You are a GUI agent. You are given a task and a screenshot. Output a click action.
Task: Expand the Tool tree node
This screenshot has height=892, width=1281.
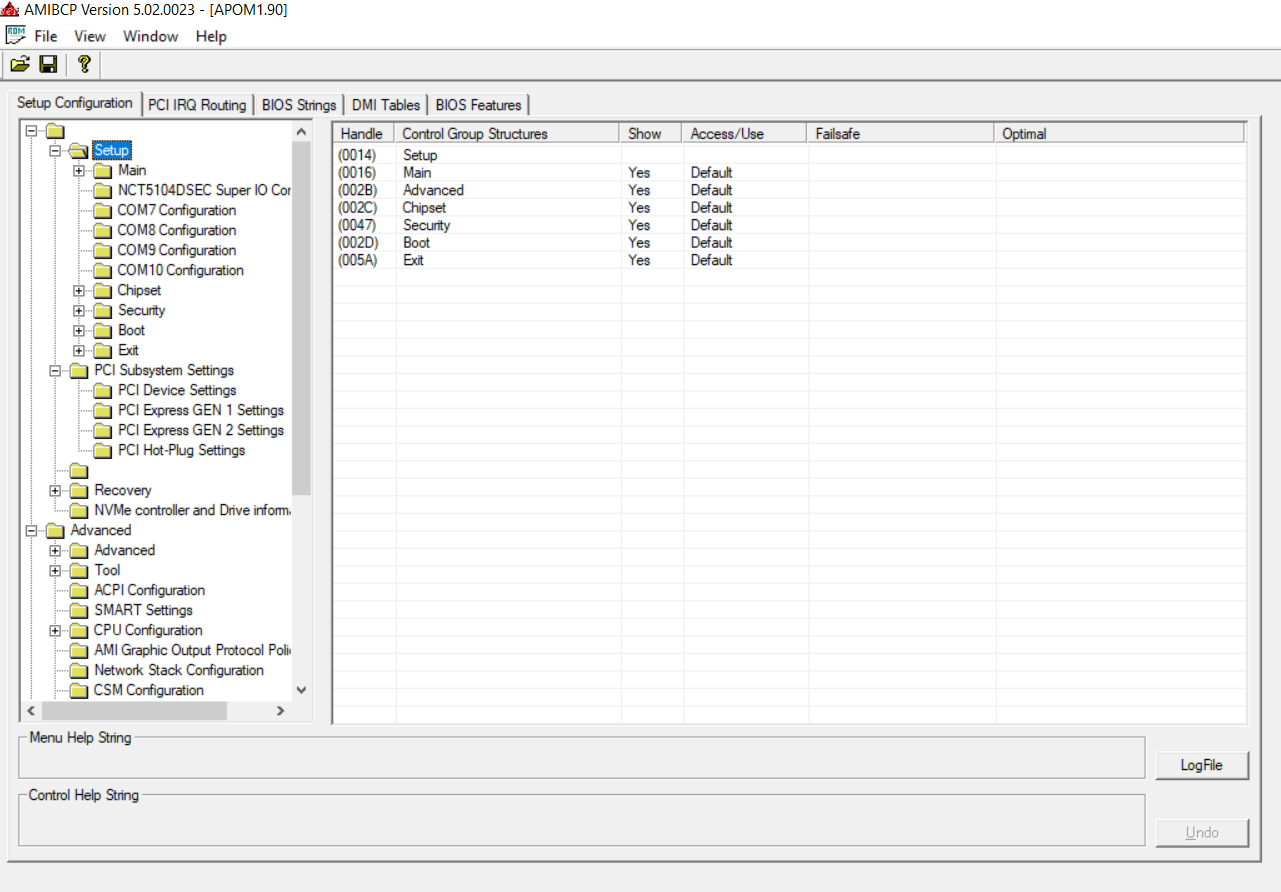click(x=56, y=571)
